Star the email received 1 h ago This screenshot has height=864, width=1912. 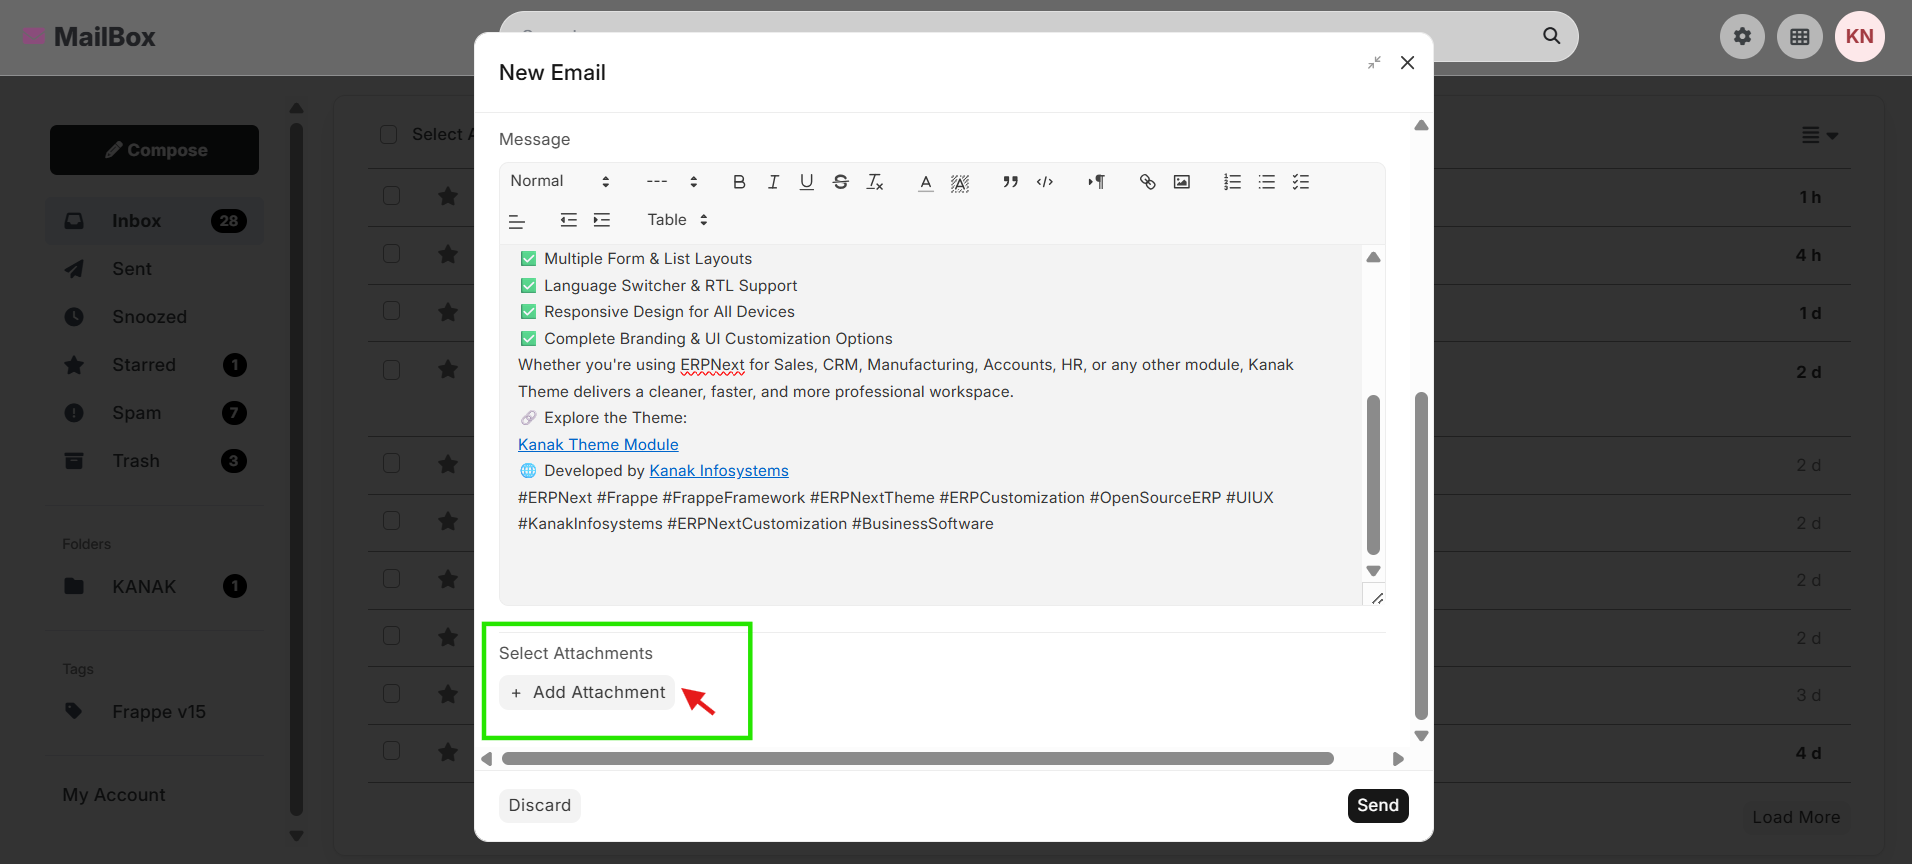click(448, 196)
